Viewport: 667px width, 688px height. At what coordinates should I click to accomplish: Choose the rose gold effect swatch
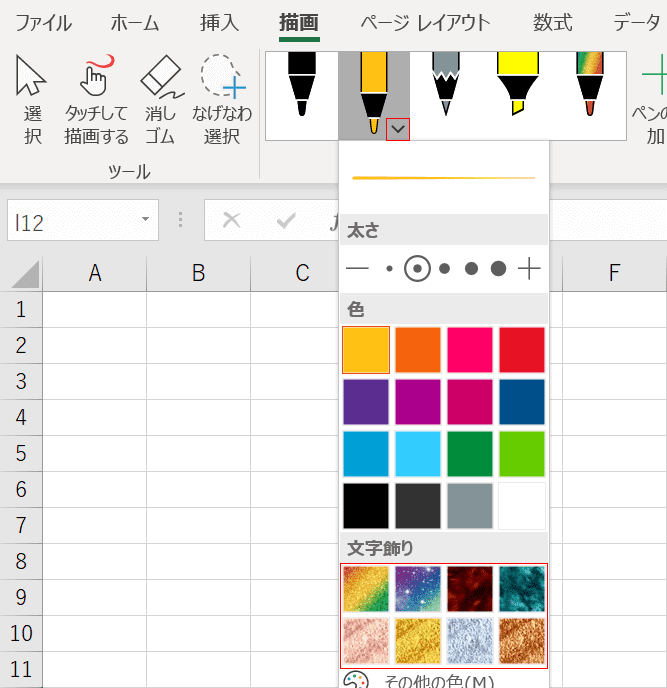point(366,641)
